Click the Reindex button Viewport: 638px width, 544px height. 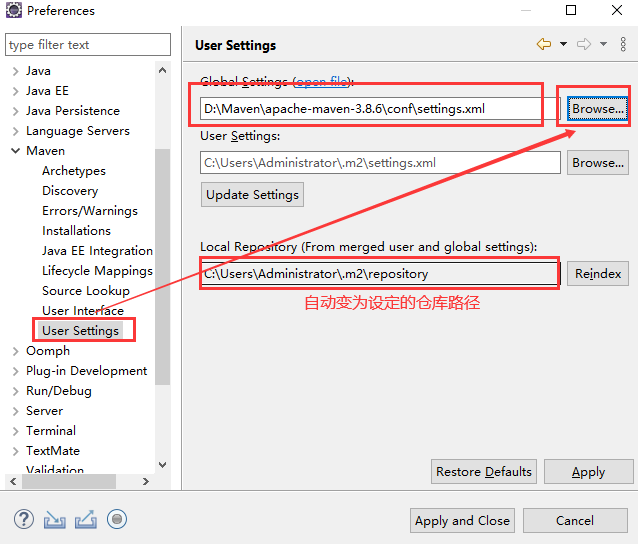point(597,273)
